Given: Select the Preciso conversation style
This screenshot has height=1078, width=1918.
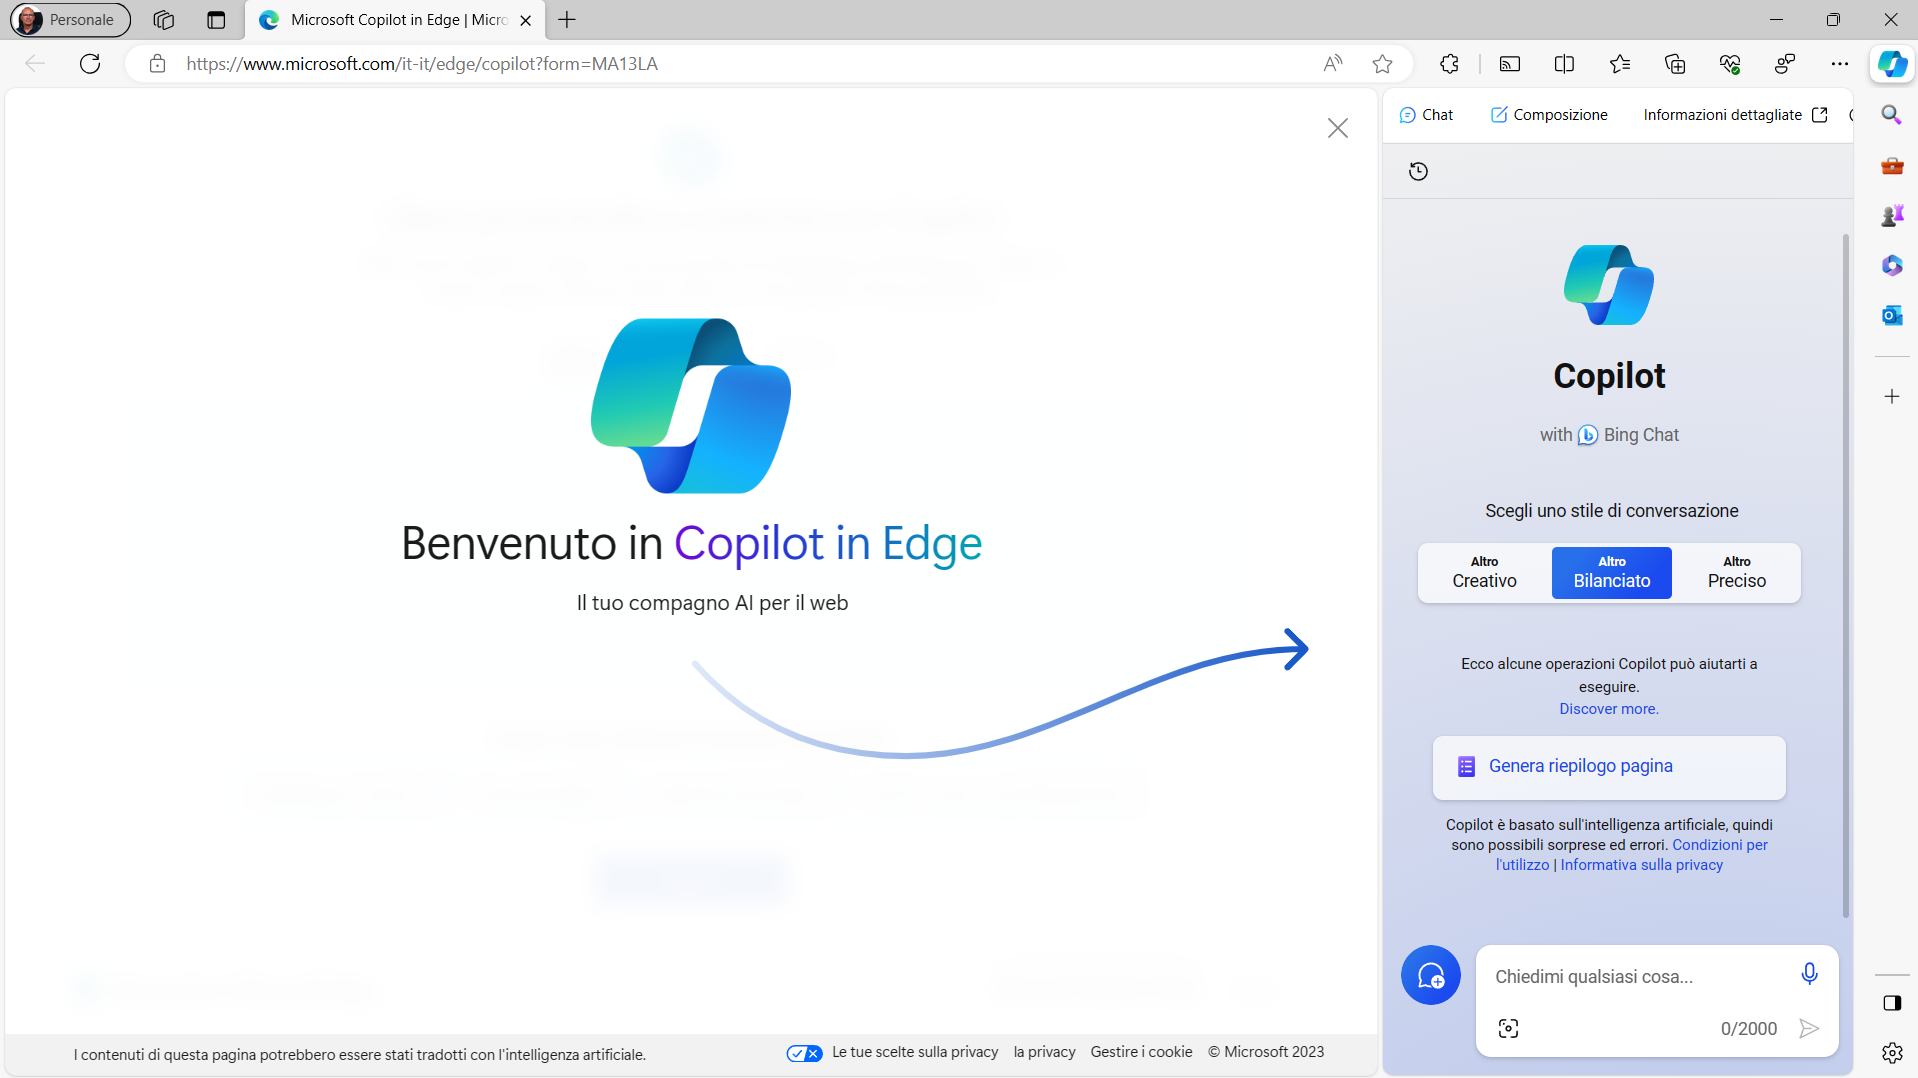Looking at the screenshot, I should 1737,573.
